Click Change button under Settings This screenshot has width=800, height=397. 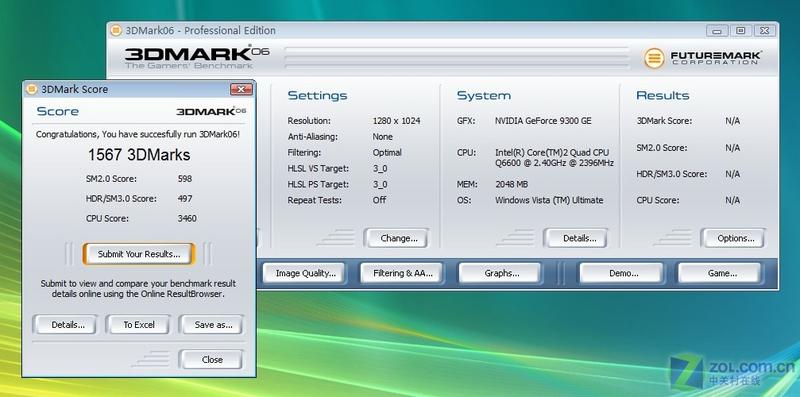[396, 238]
